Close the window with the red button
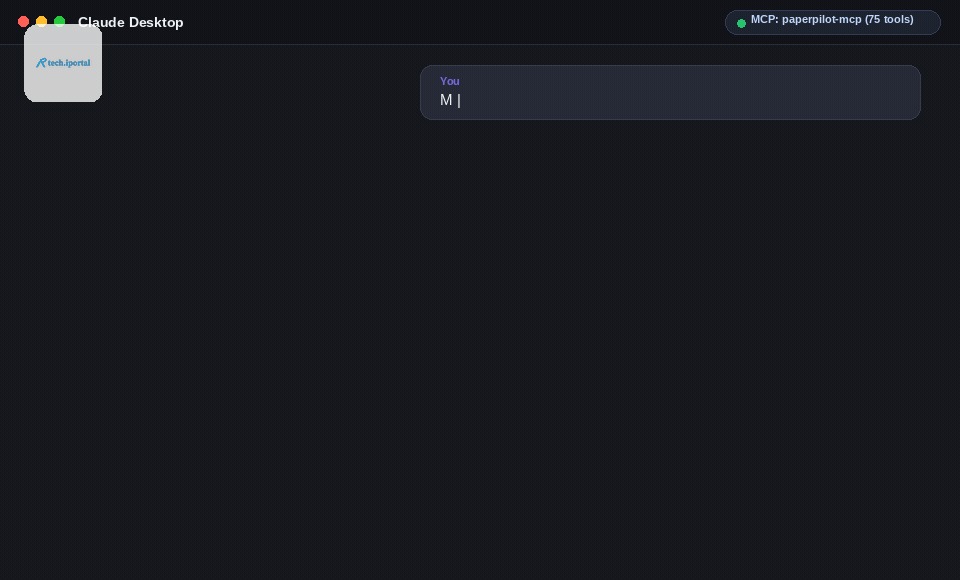 point(23,21)
